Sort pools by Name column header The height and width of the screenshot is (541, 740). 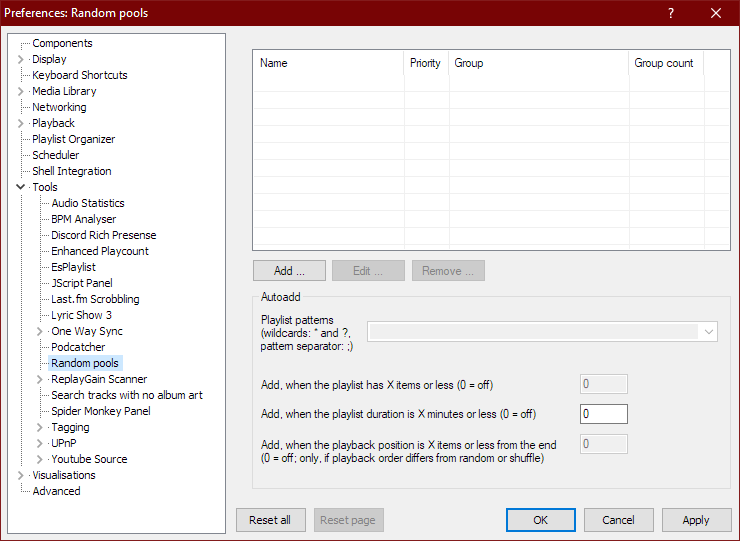pyautogui.click(x=328, y=63)
